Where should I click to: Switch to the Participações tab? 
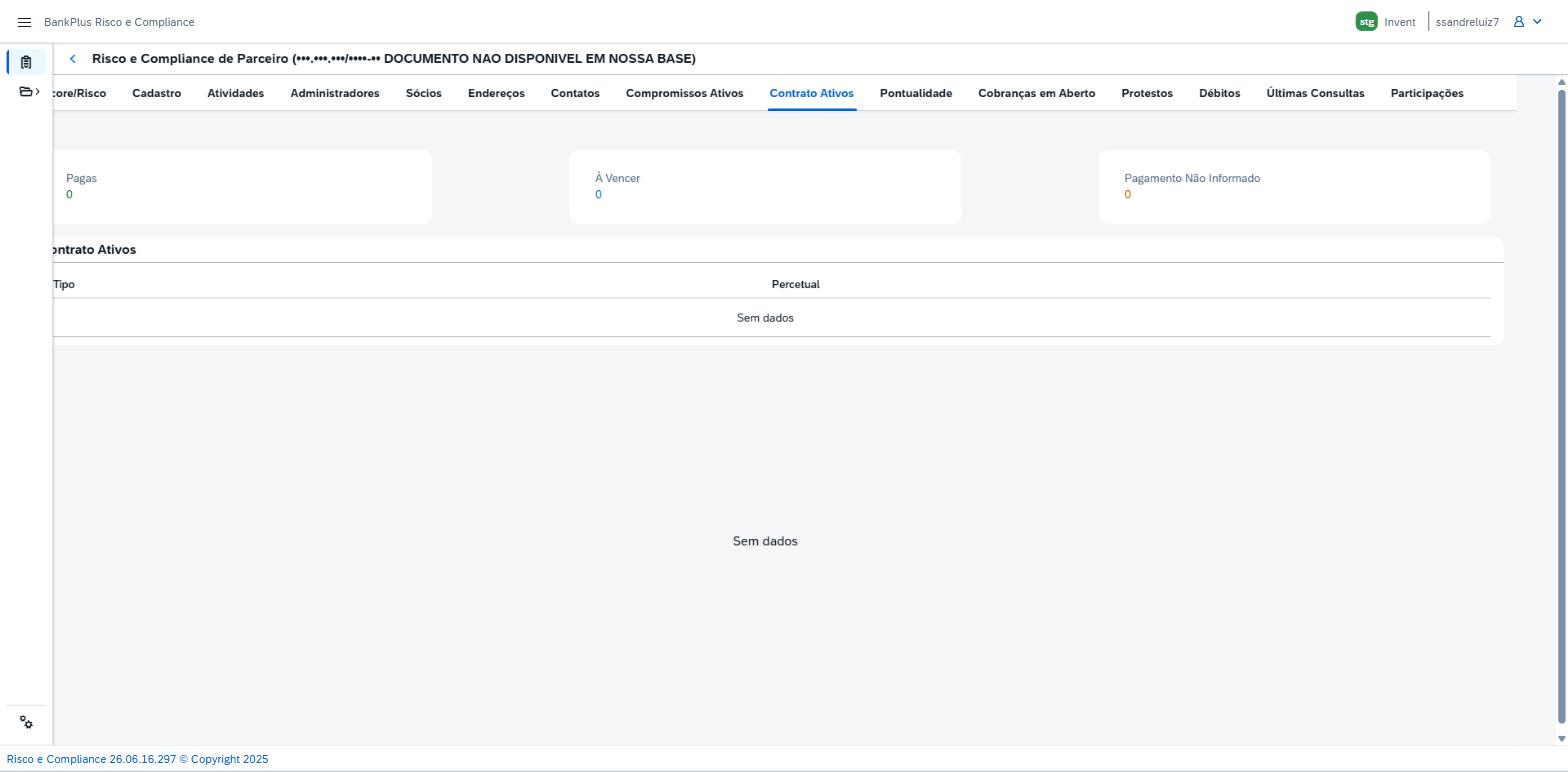1427,93
